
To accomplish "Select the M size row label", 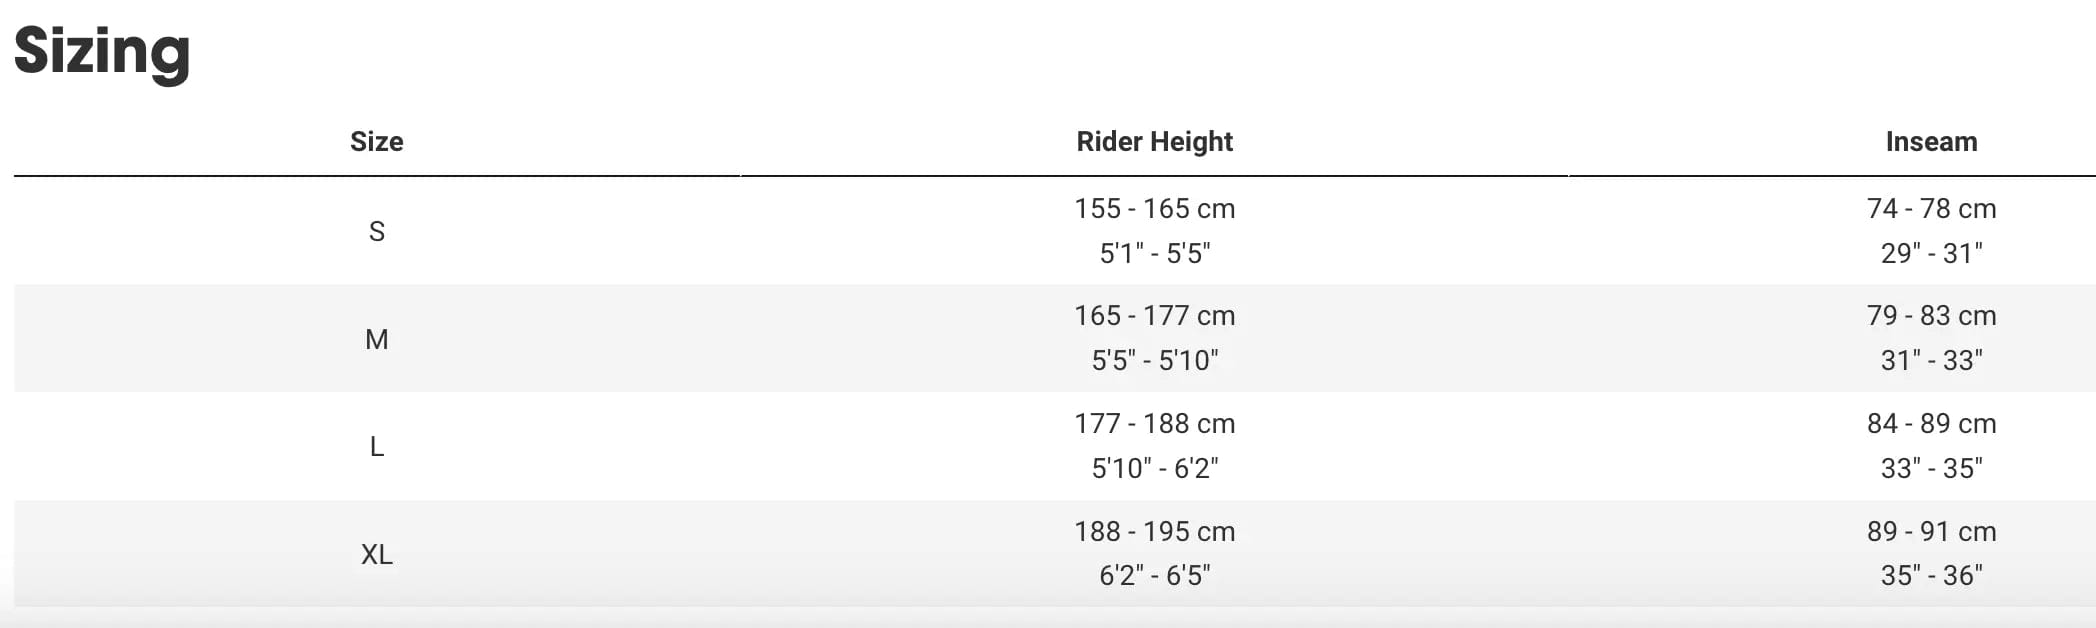I will point(376,339).
